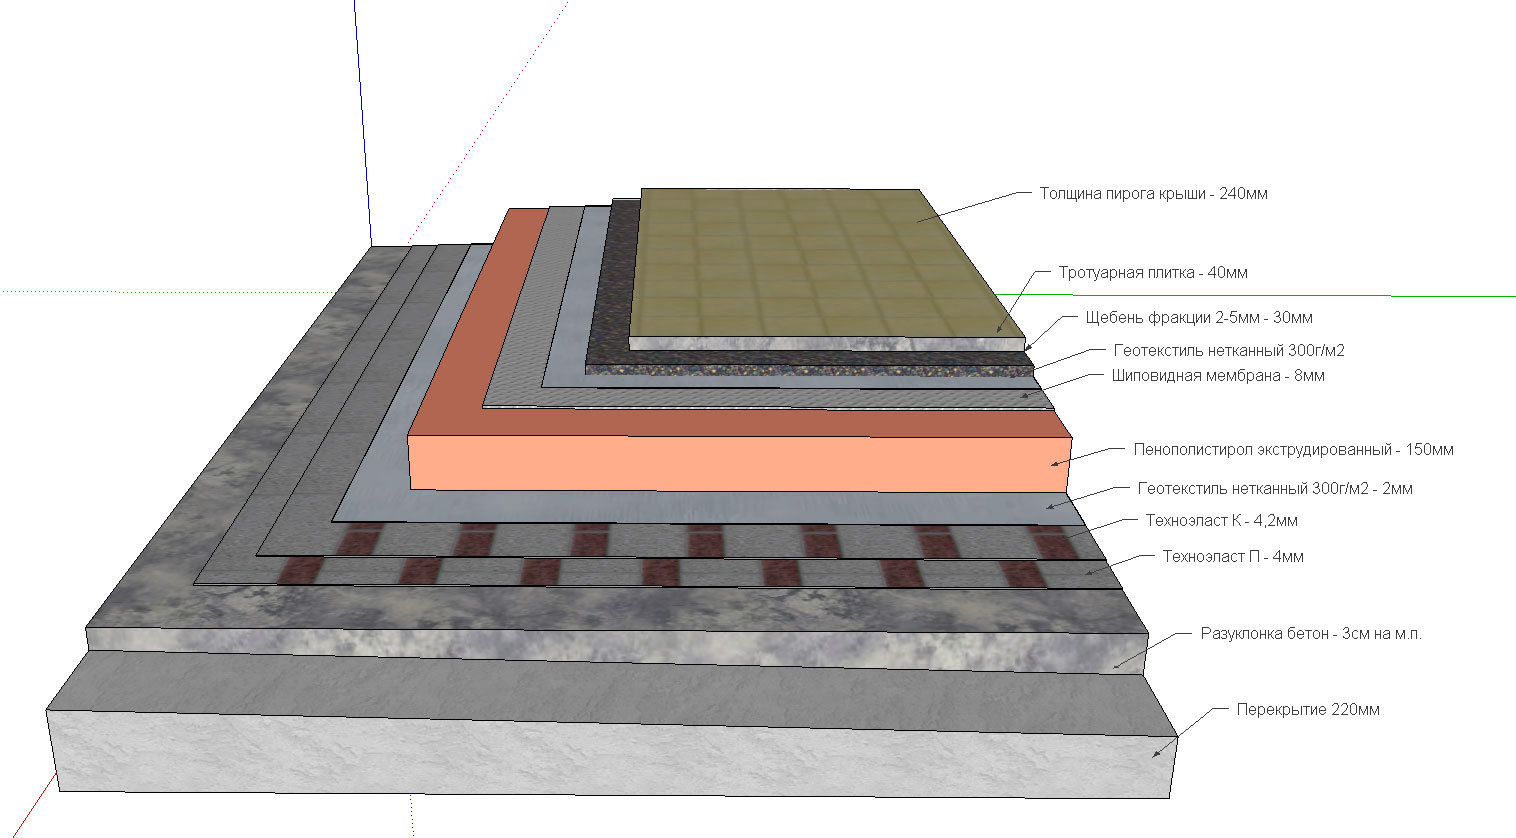Click the upper 'Геотекстиль нетканный 300г/м2' label
1516x838 pixels.
(1229, 351)
